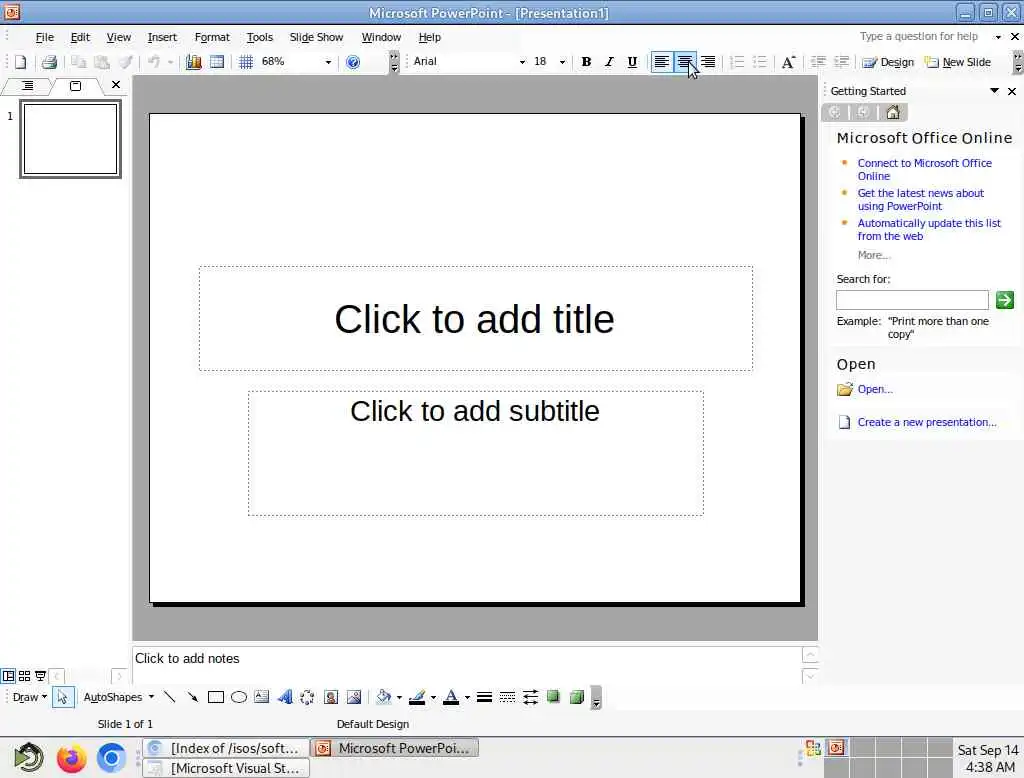Insert a Text Box
Viewport: 1024px width, 778px height.
(x=262, y=697)
